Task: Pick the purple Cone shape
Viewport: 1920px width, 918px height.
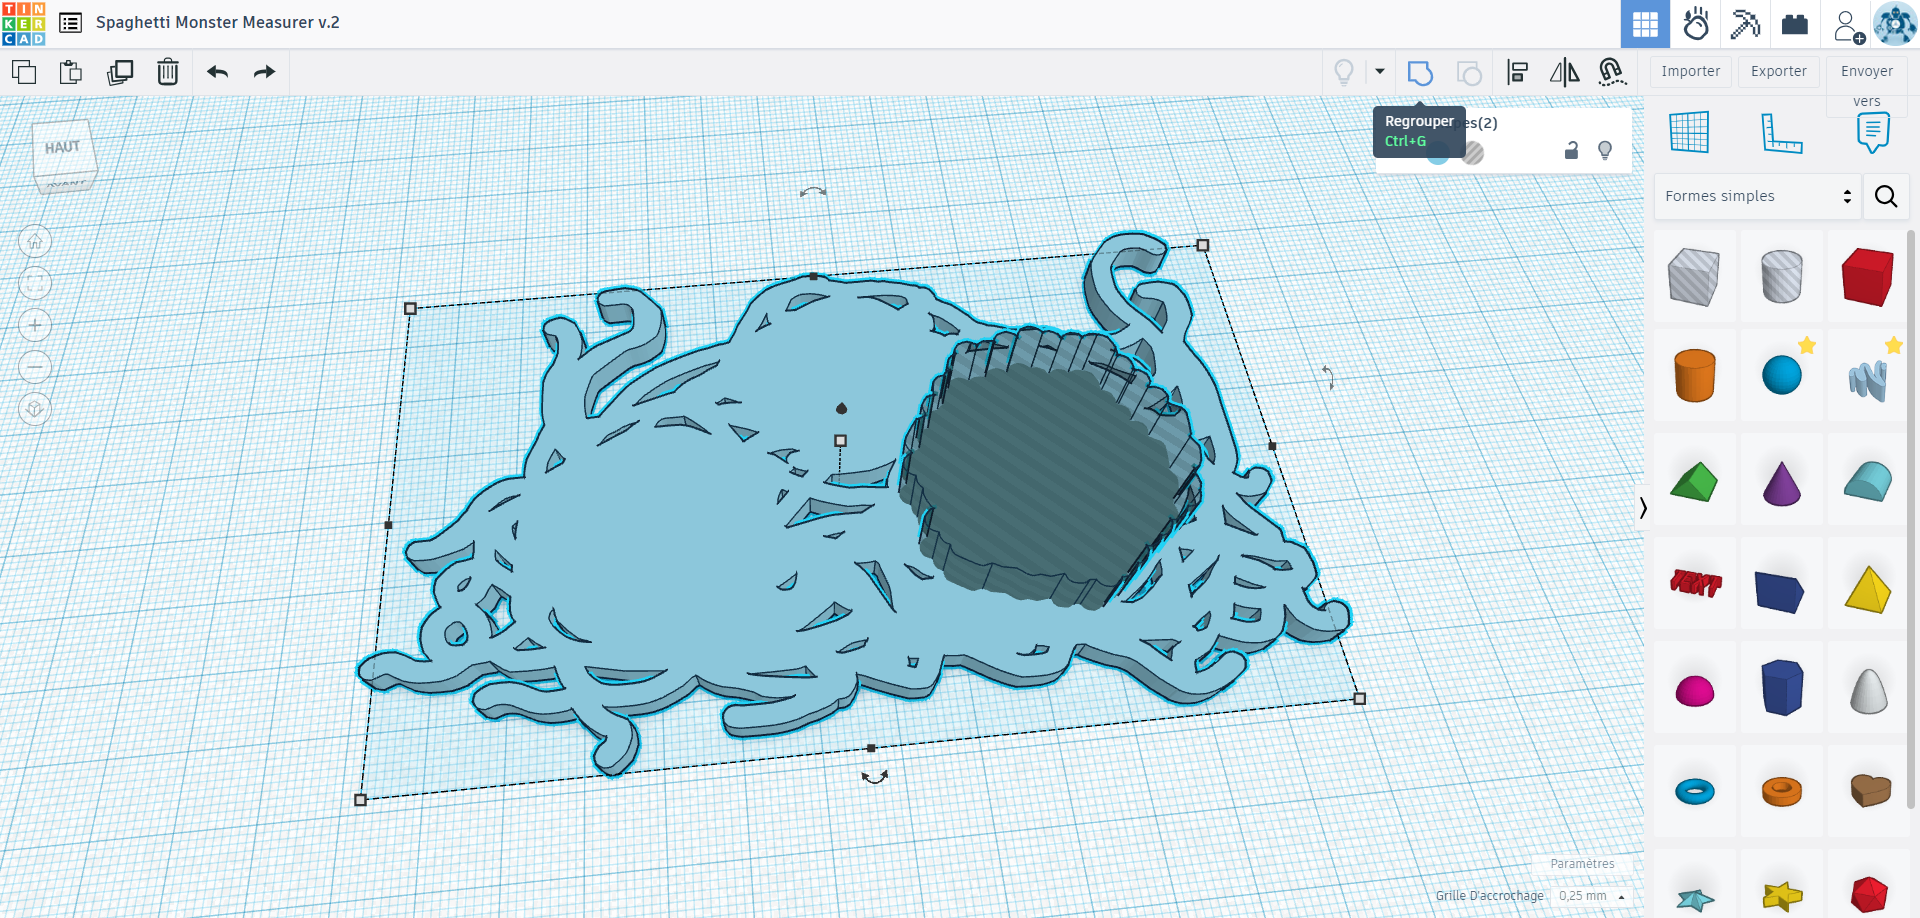Action: click(x=1781, y=483)
